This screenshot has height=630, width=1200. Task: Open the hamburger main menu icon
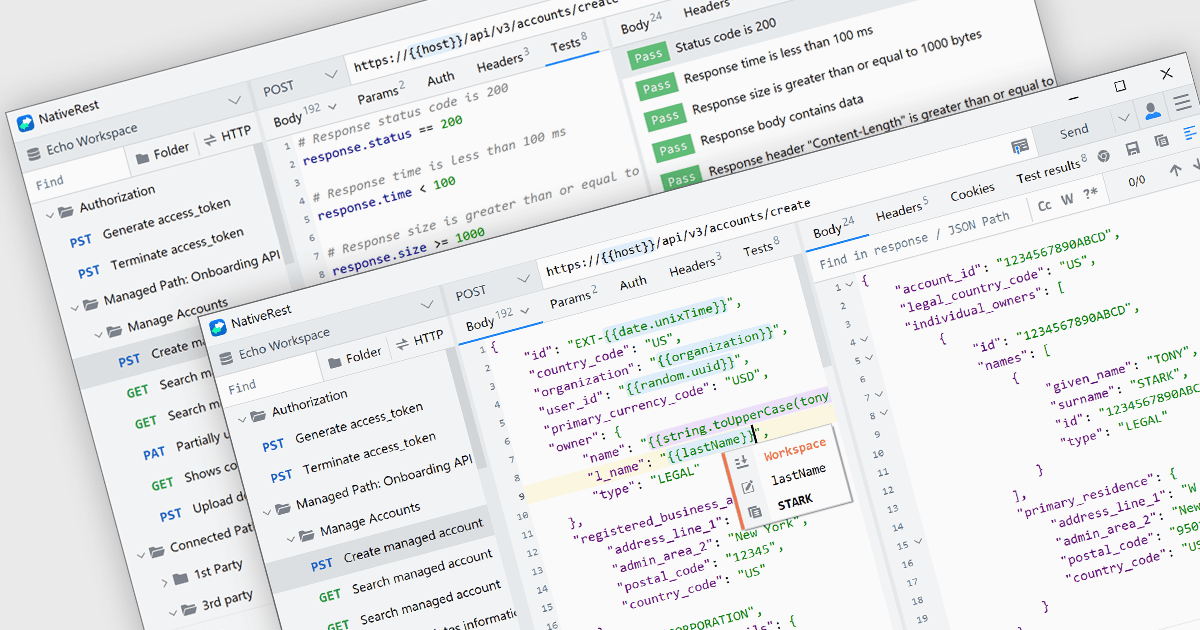[1183, 102]
